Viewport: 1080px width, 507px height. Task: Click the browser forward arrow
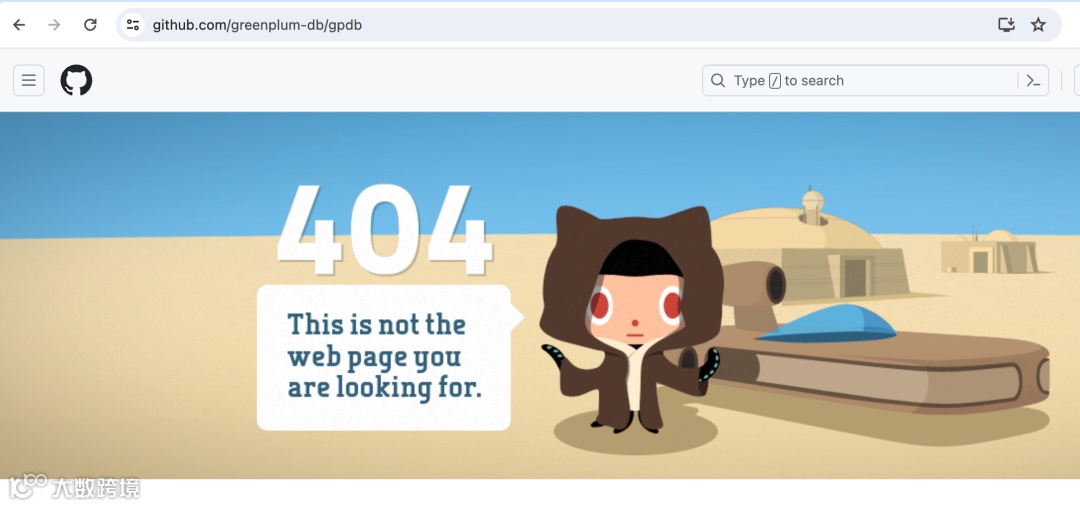coord(54,25)
